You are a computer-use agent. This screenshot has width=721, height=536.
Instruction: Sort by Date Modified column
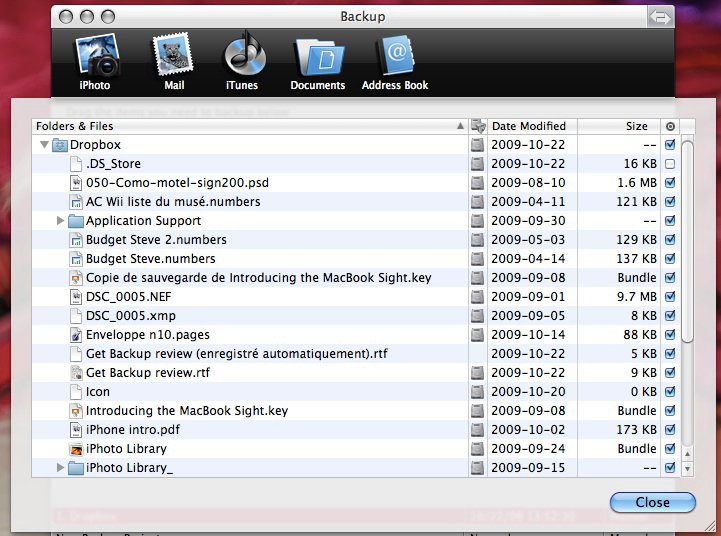click(529, 126)
